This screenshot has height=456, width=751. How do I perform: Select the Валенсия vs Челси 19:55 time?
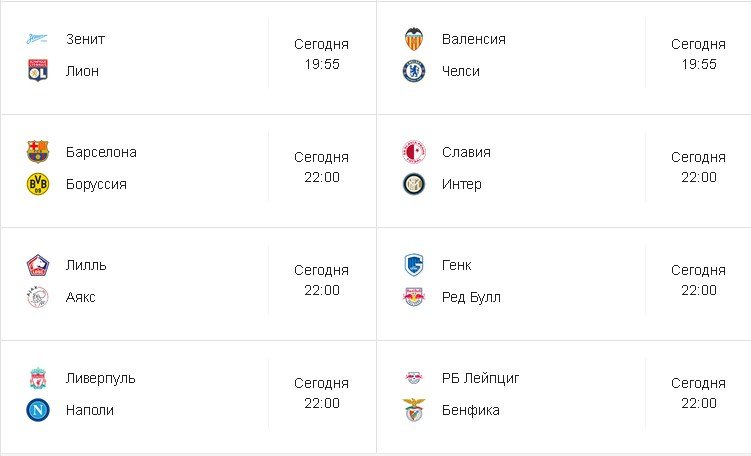pyautogui.click(x=699, y=64)
